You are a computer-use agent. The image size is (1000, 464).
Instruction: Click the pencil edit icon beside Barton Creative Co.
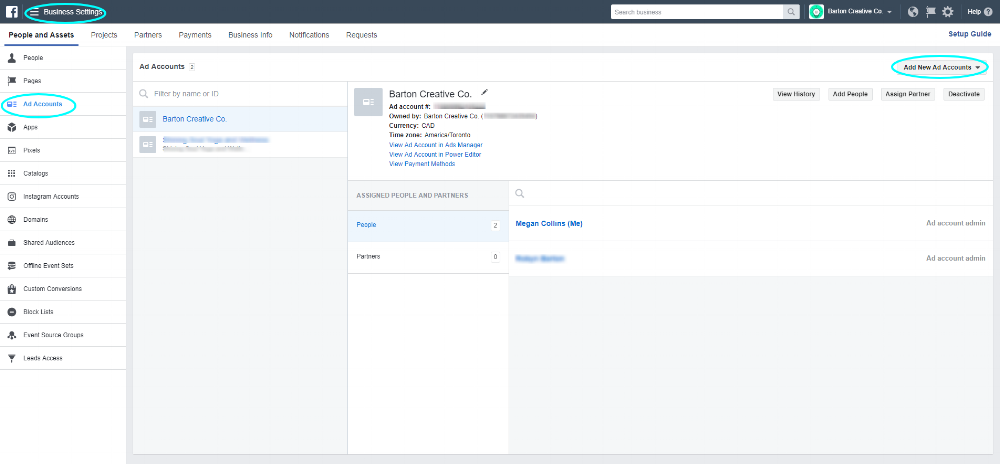coord(485,92)
